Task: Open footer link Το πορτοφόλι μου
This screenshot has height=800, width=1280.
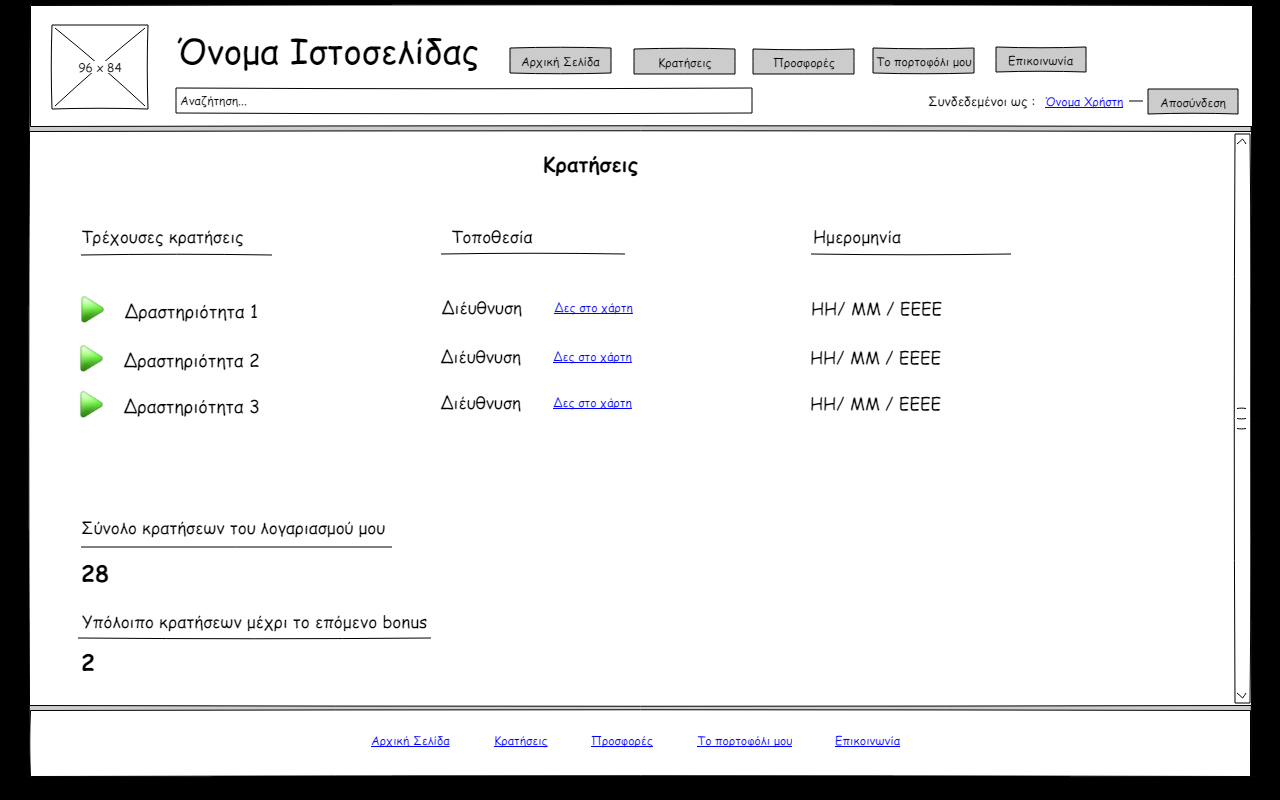Action: pyautogui.click(x=744, y=741)
